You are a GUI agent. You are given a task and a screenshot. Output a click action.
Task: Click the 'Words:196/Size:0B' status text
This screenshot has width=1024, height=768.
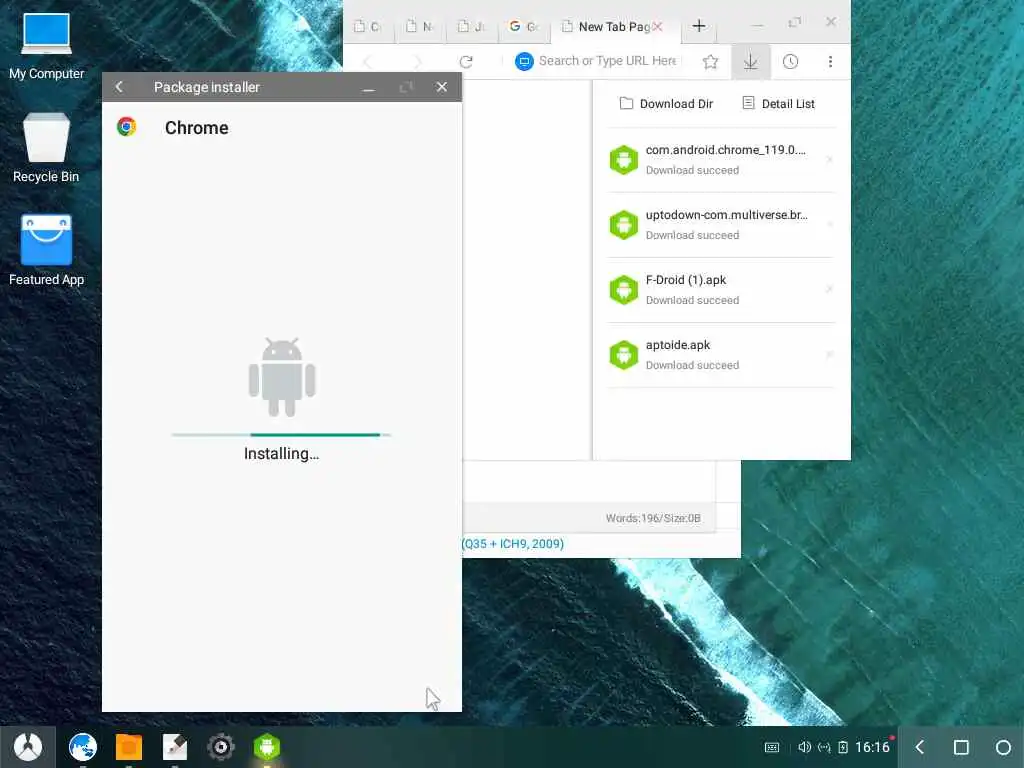pyautogui.click(x=653, y=518)
